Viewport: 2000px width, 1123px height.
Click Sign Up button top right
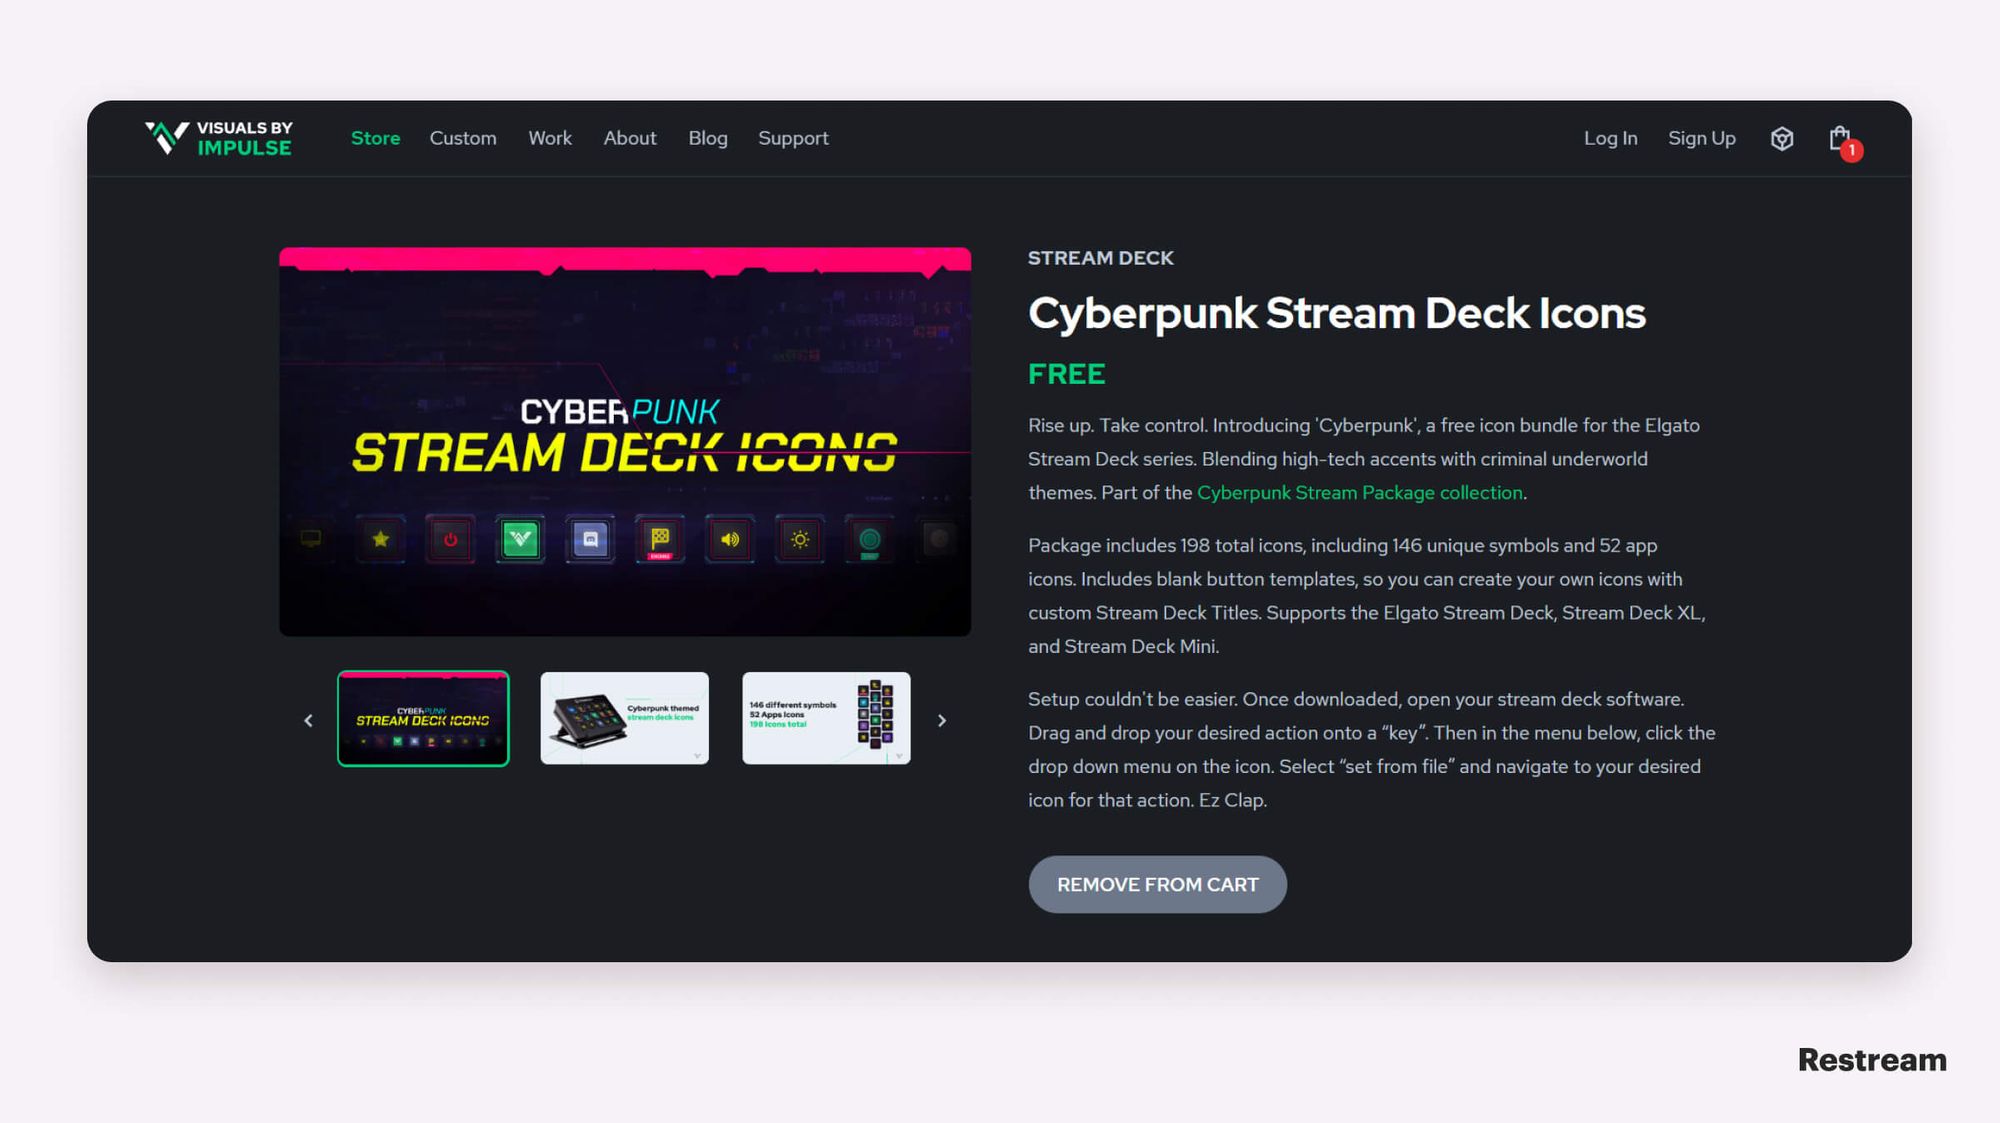(x=1702, y=137)
